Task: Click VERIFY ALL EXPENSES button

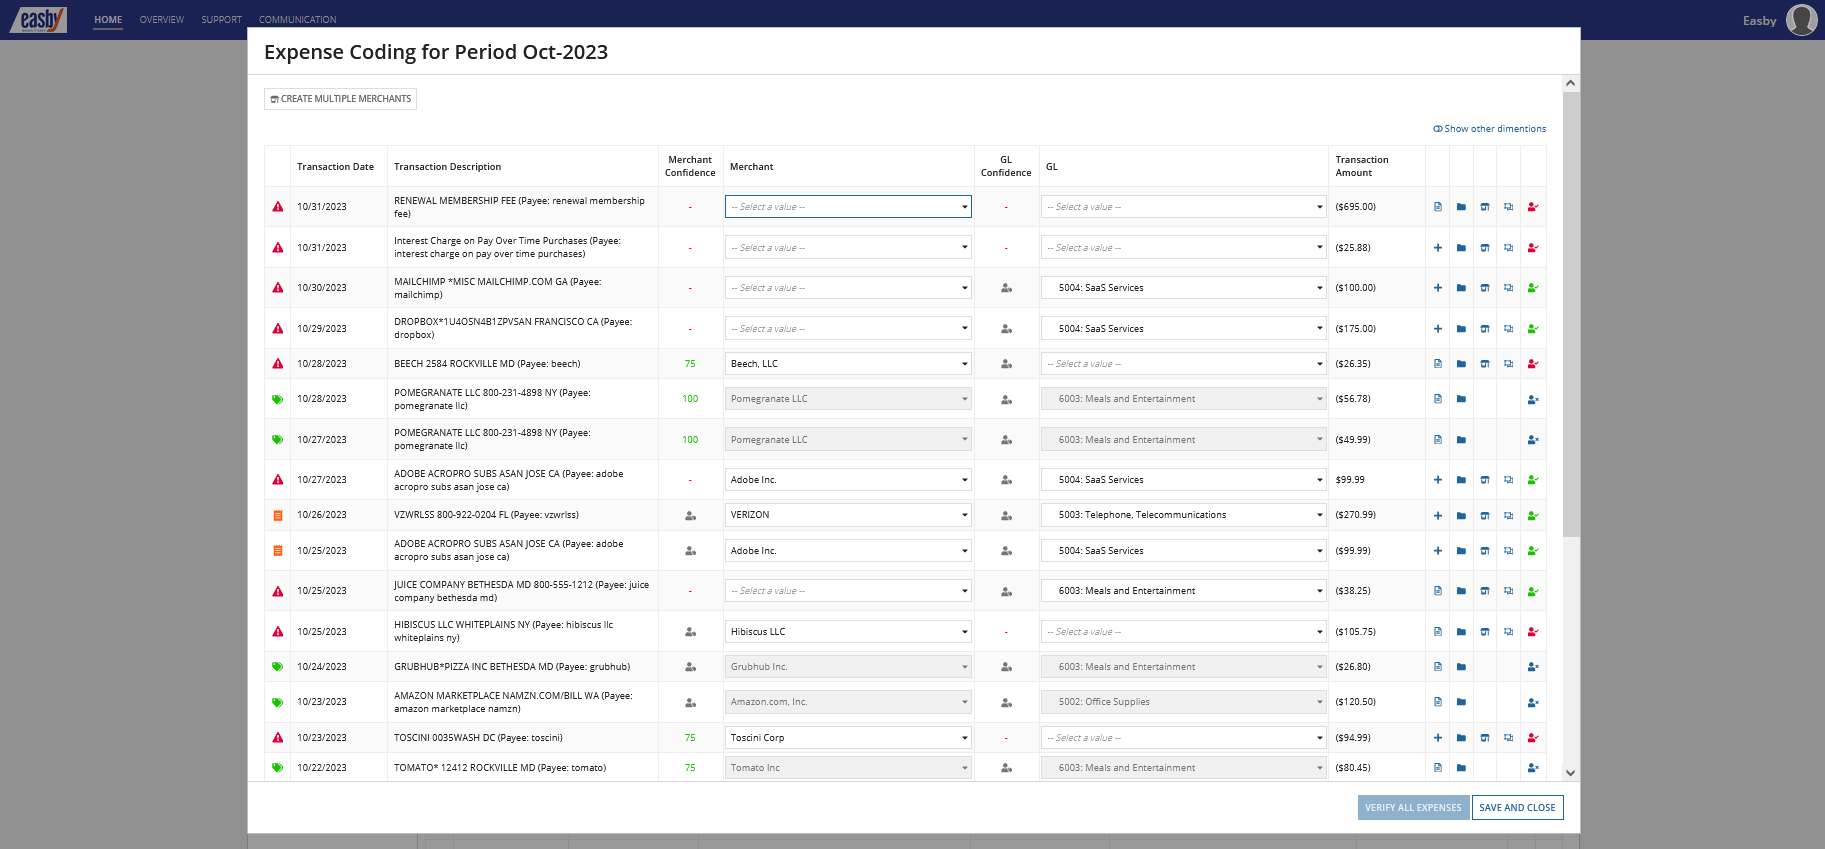Action: point(1413,808)
